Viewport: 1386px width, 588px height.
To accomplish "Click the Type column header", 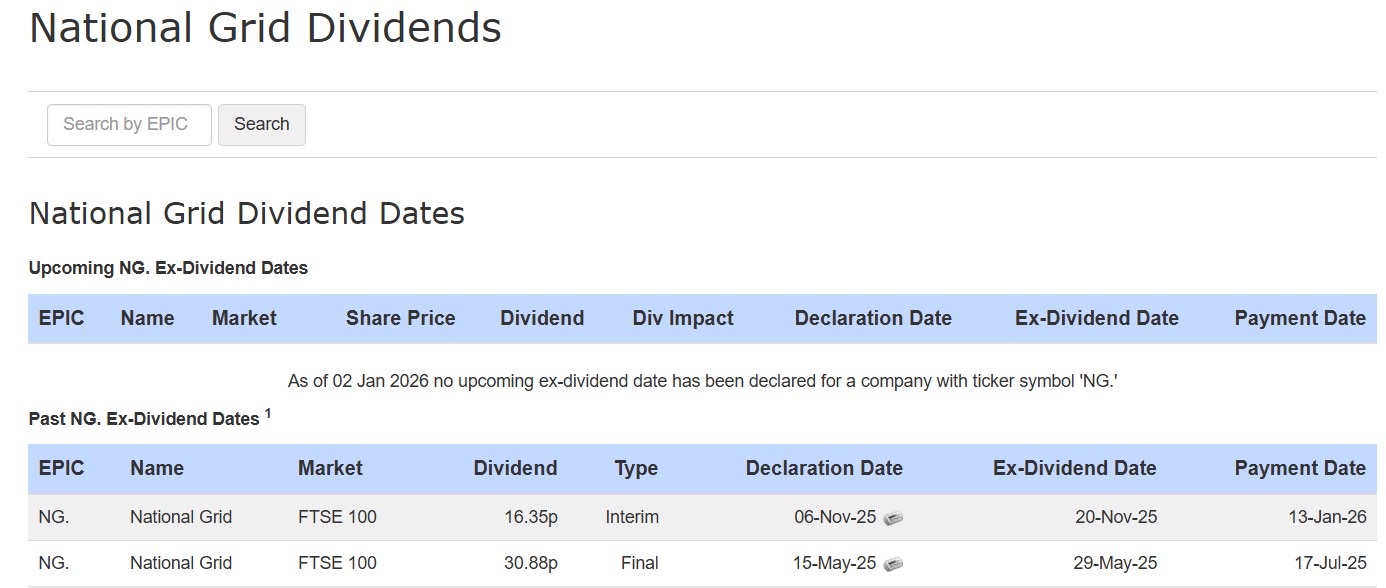I will point(636,469).
